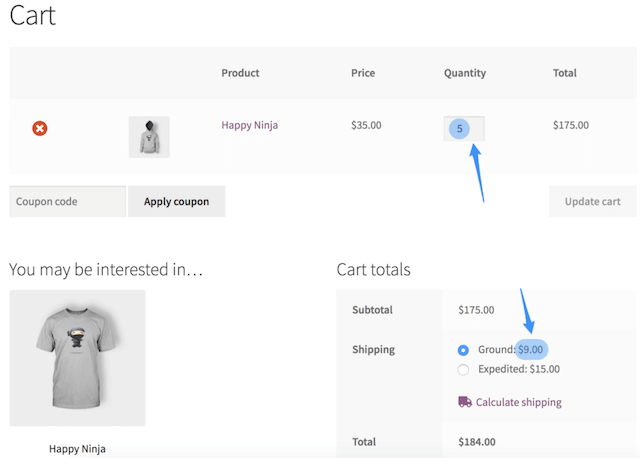This screenshot has width=640, height=458.
Task: Open the hoodie product thumbnail in cart row
Action: [x=149, y=137]
